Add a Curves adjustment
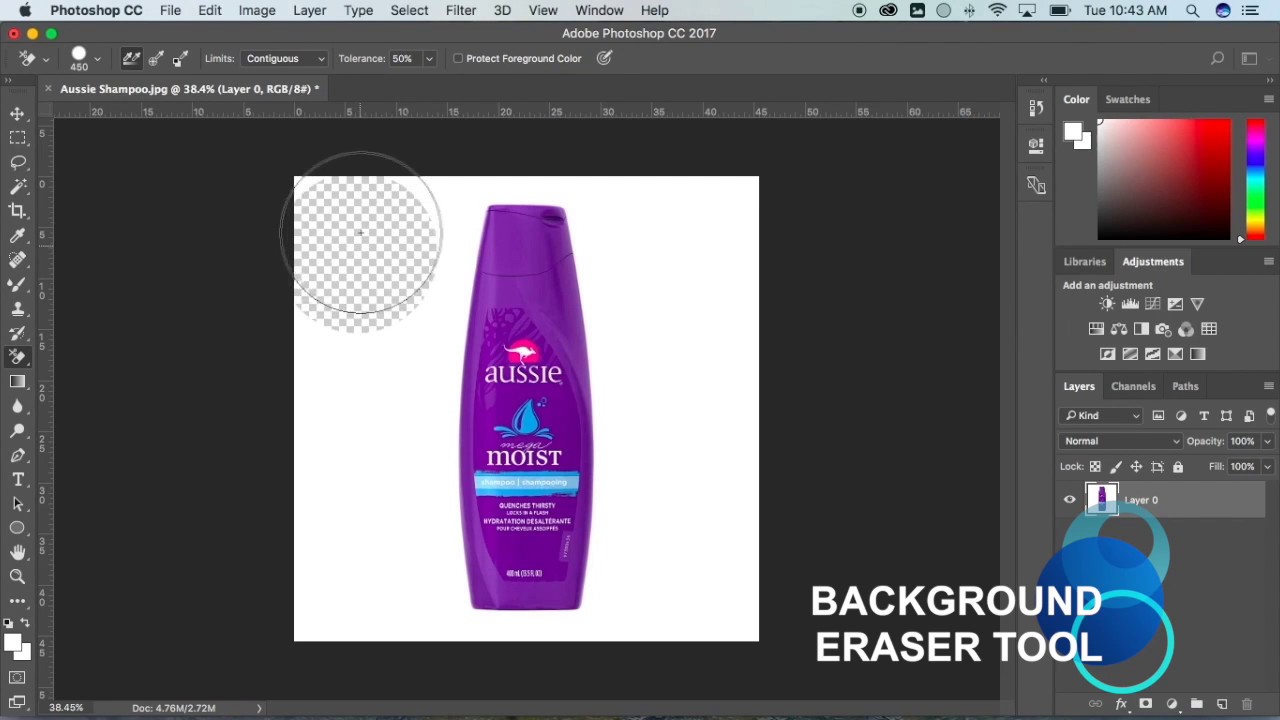This screenshot has height=720, width=1280. (1152, 304)
